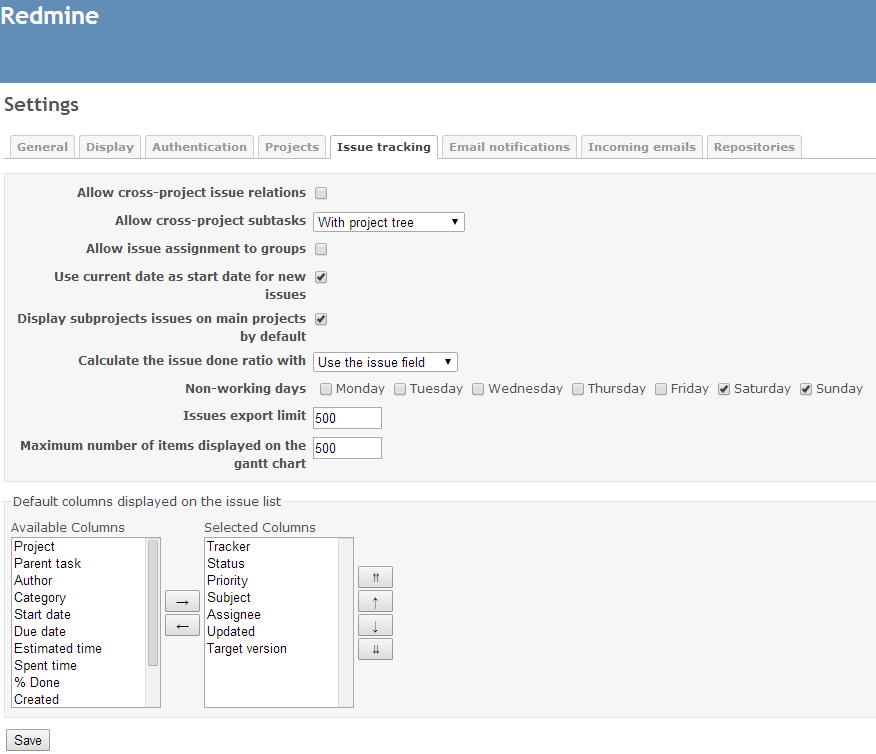Enable issue assignment to groups
The height and width of the screenshot is (754, 876).
point(321,249)
